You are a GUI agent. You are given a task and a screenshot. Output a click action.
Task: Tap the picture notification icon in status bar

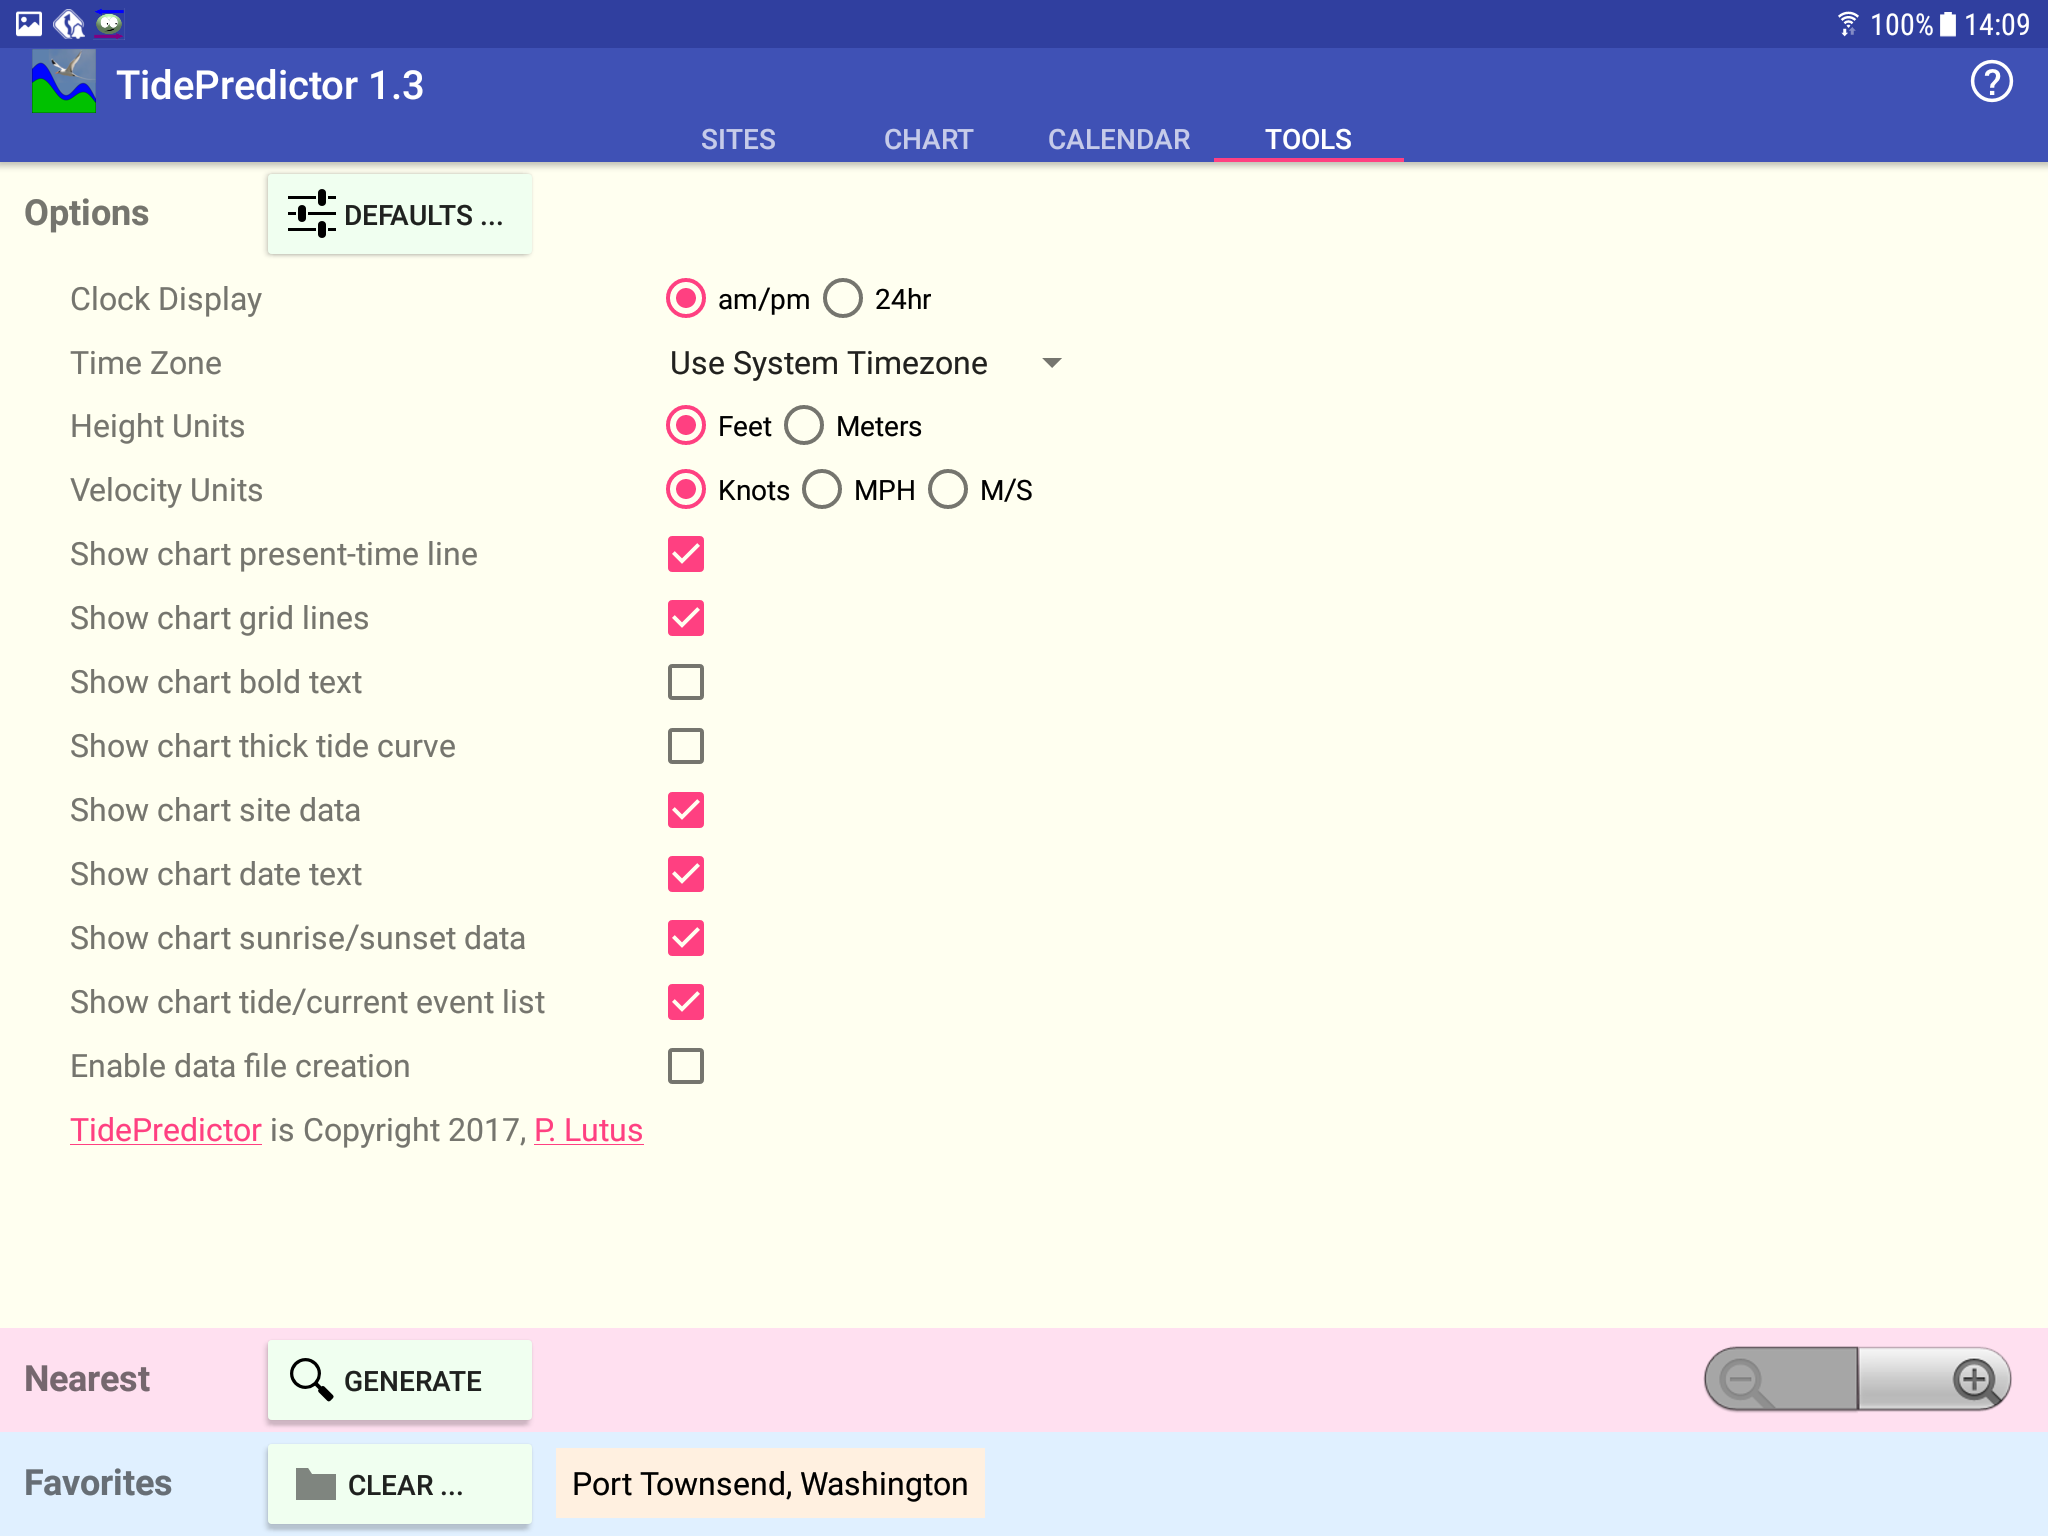point(28,23)
